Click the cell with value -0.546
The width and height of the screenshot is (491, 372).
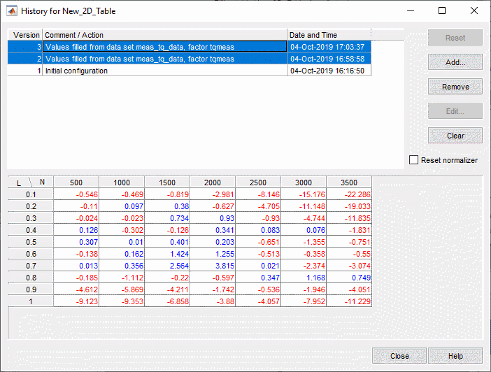pos(76,194)
